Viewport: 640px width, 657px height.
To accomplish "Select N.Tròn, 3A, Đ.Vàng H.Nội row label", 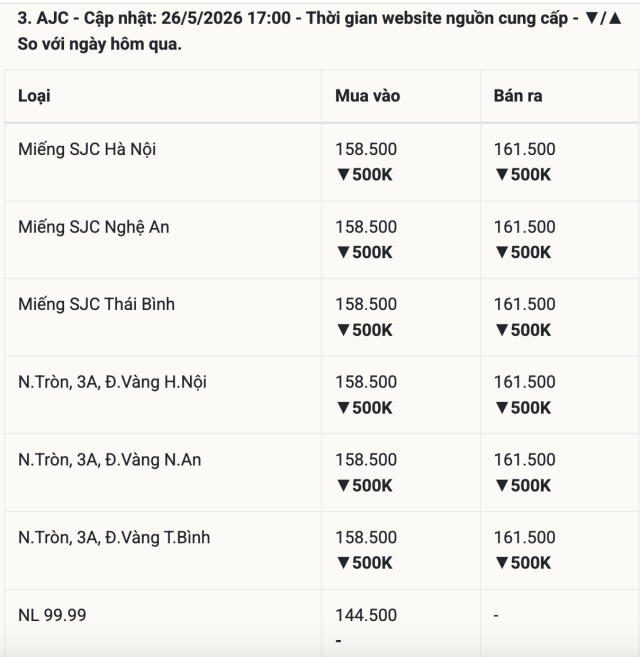I will point(112,383).
